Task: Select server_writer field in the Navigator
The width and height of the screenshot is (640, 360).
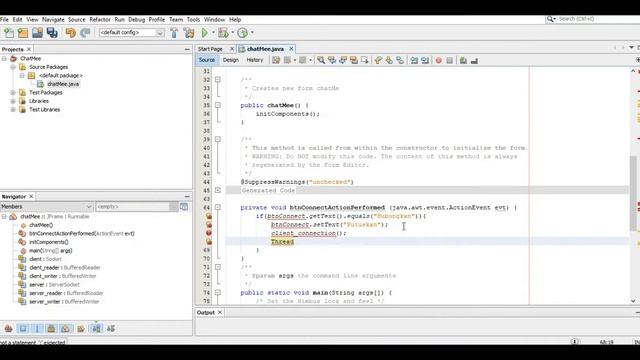Action: pyautogui.click(x=64, y=302)
